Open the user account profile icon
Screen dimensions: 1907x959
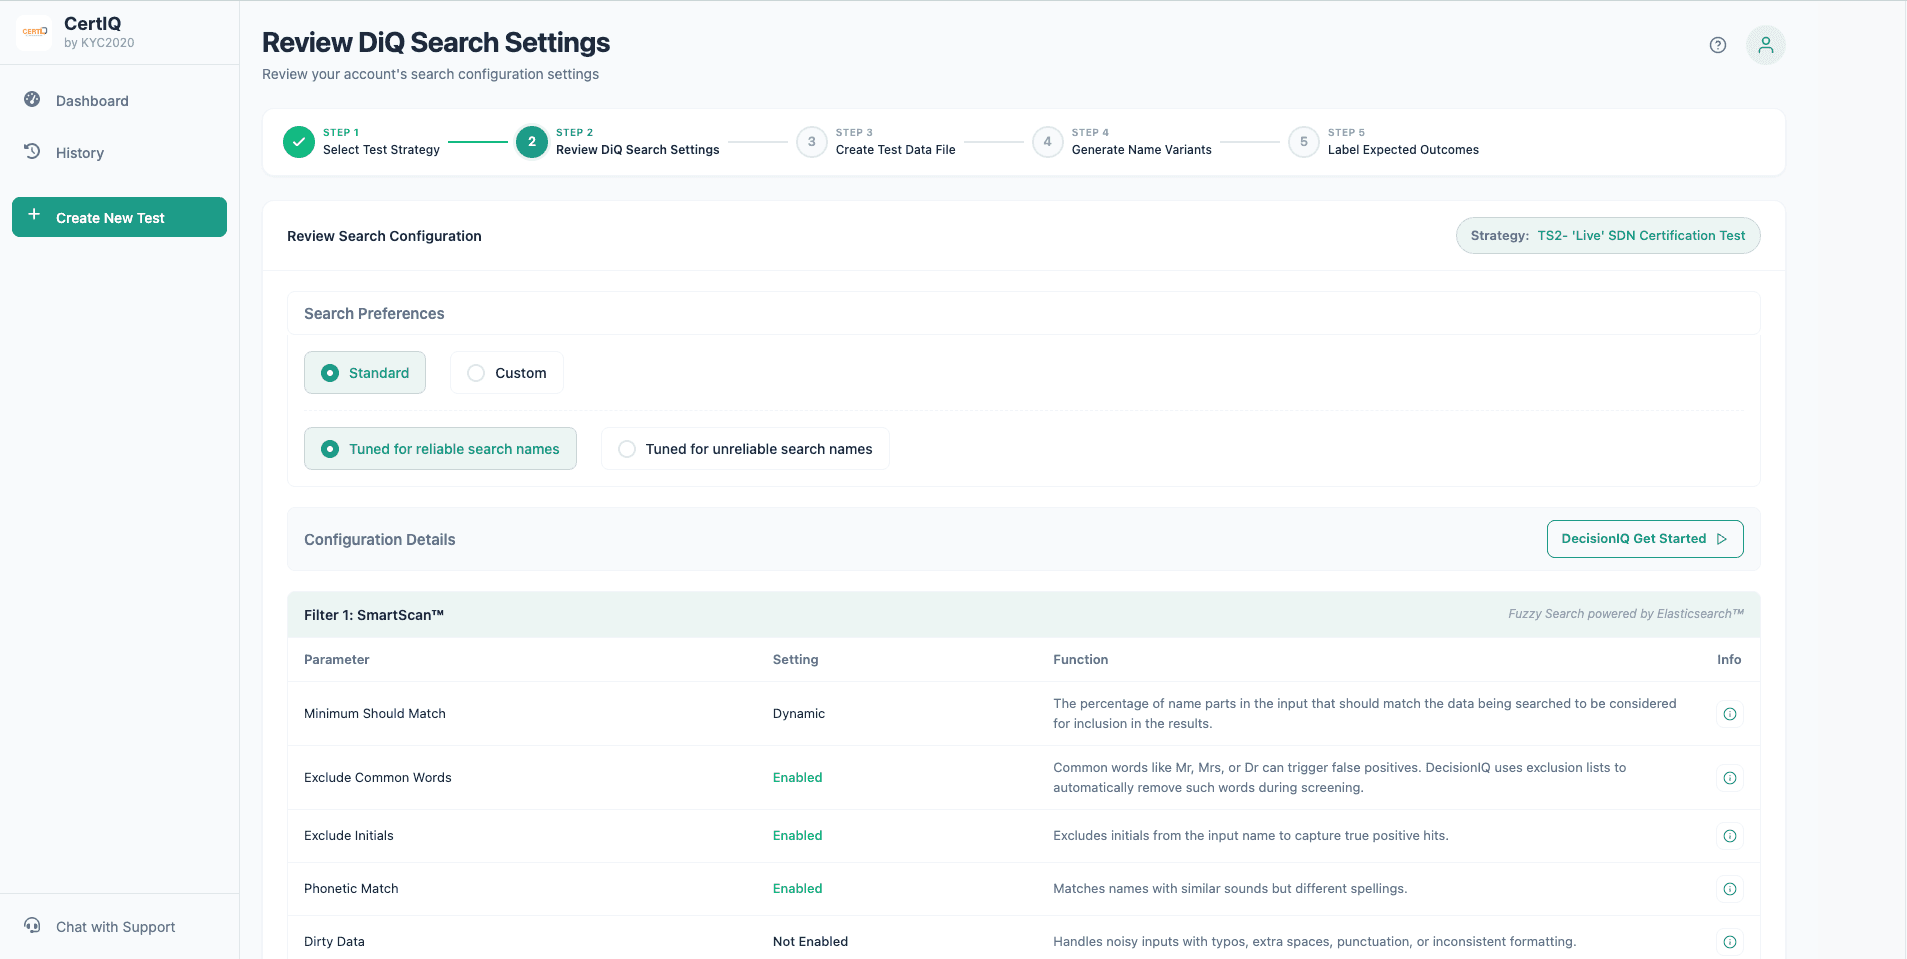(x=1765, y=45)
